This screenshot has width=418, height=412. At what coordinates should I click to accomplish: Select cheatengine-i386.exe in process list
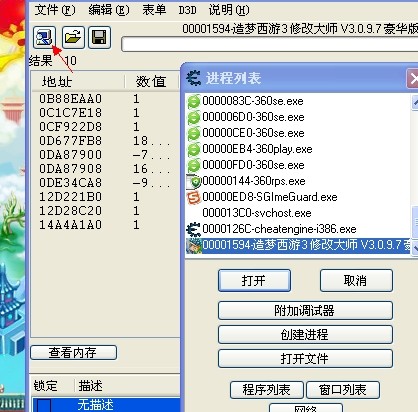pyautogui.click(x=272, y=229)
